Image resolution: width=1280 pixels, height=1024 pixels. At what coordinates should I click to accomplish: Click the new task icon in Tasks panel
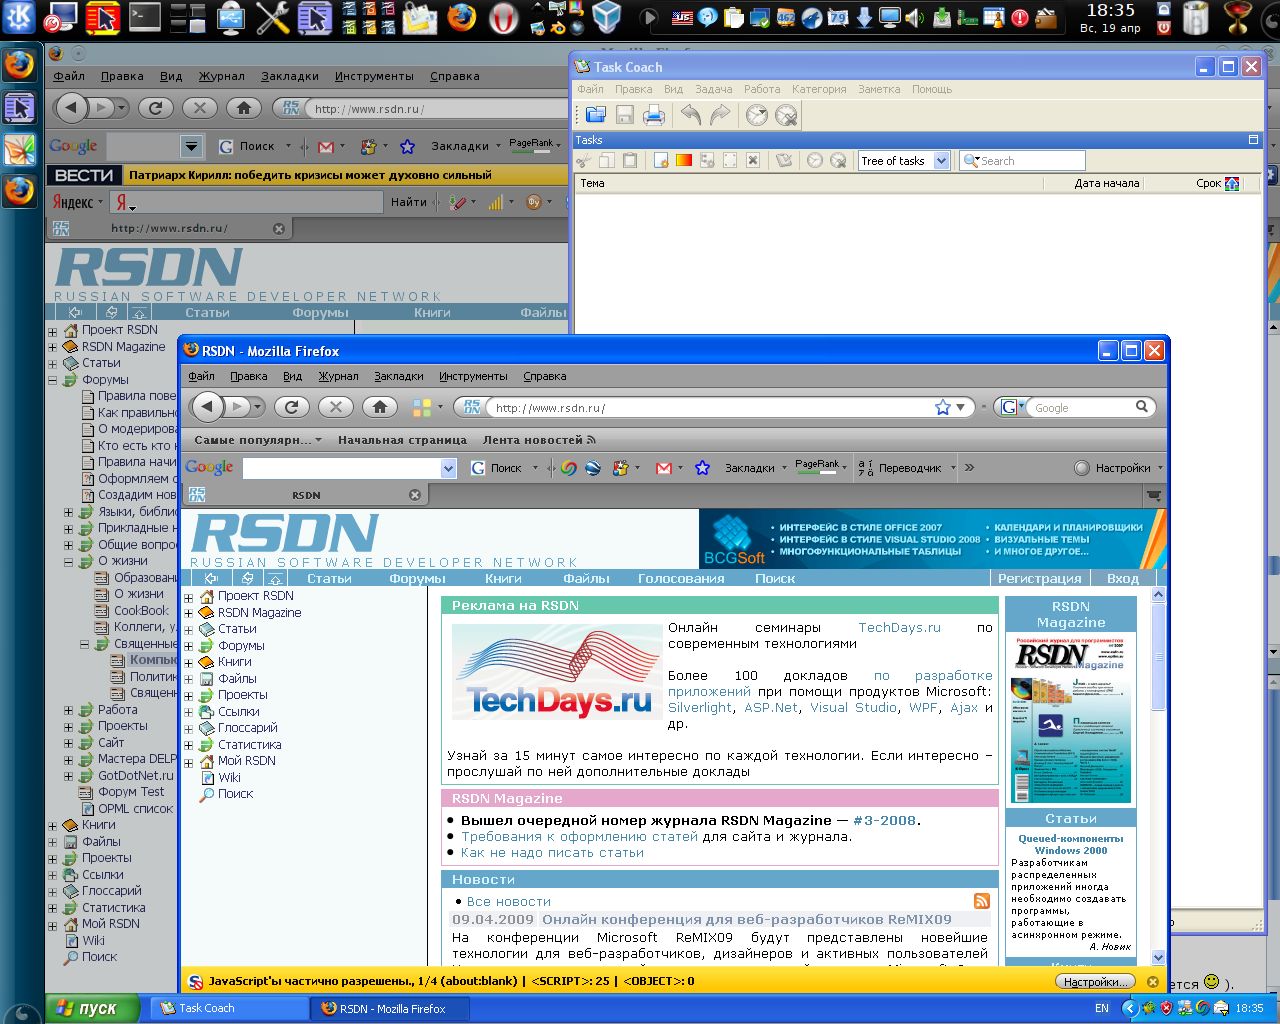pyautogui.click(x=661, y=161)
